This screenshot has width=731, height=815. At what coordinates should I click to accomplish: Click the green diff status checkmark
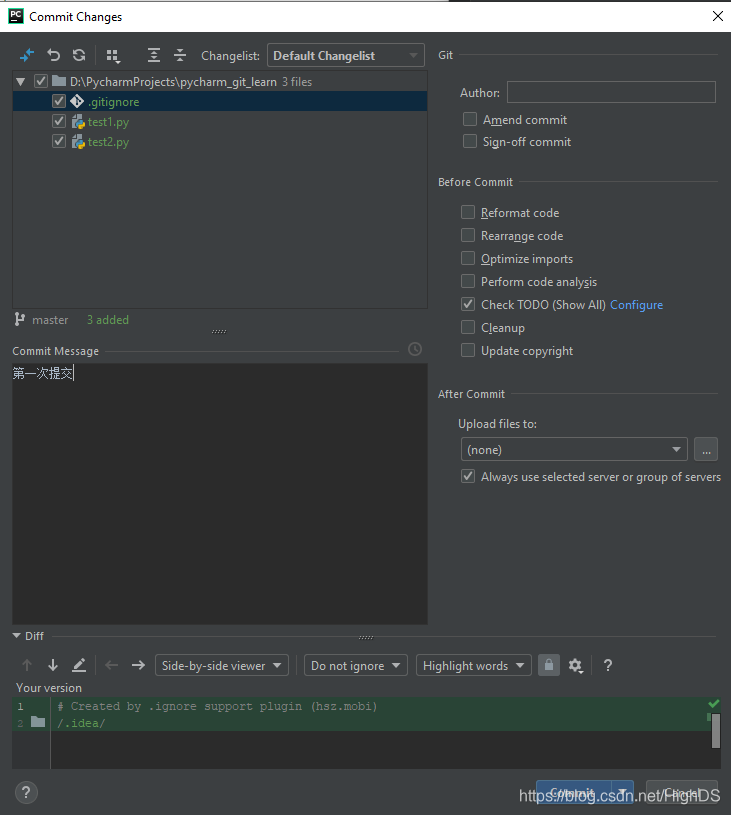point(714,703)
